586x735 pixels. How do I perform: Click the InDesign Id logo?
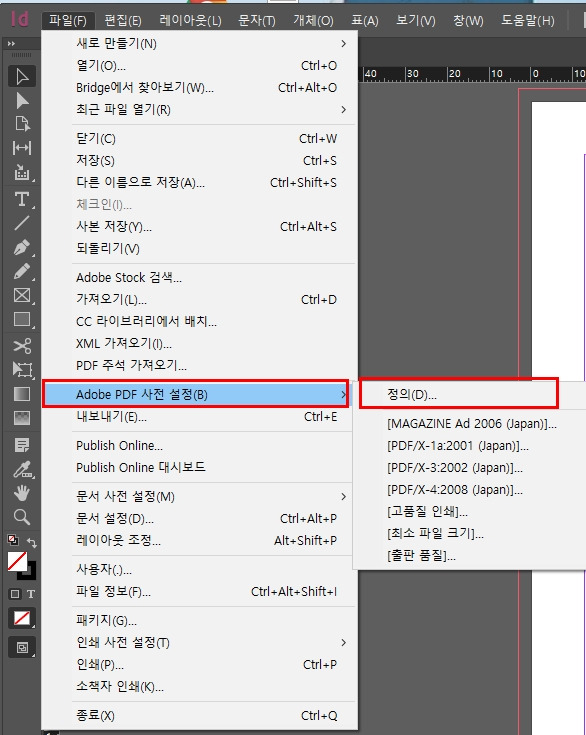tap(20, 19)
